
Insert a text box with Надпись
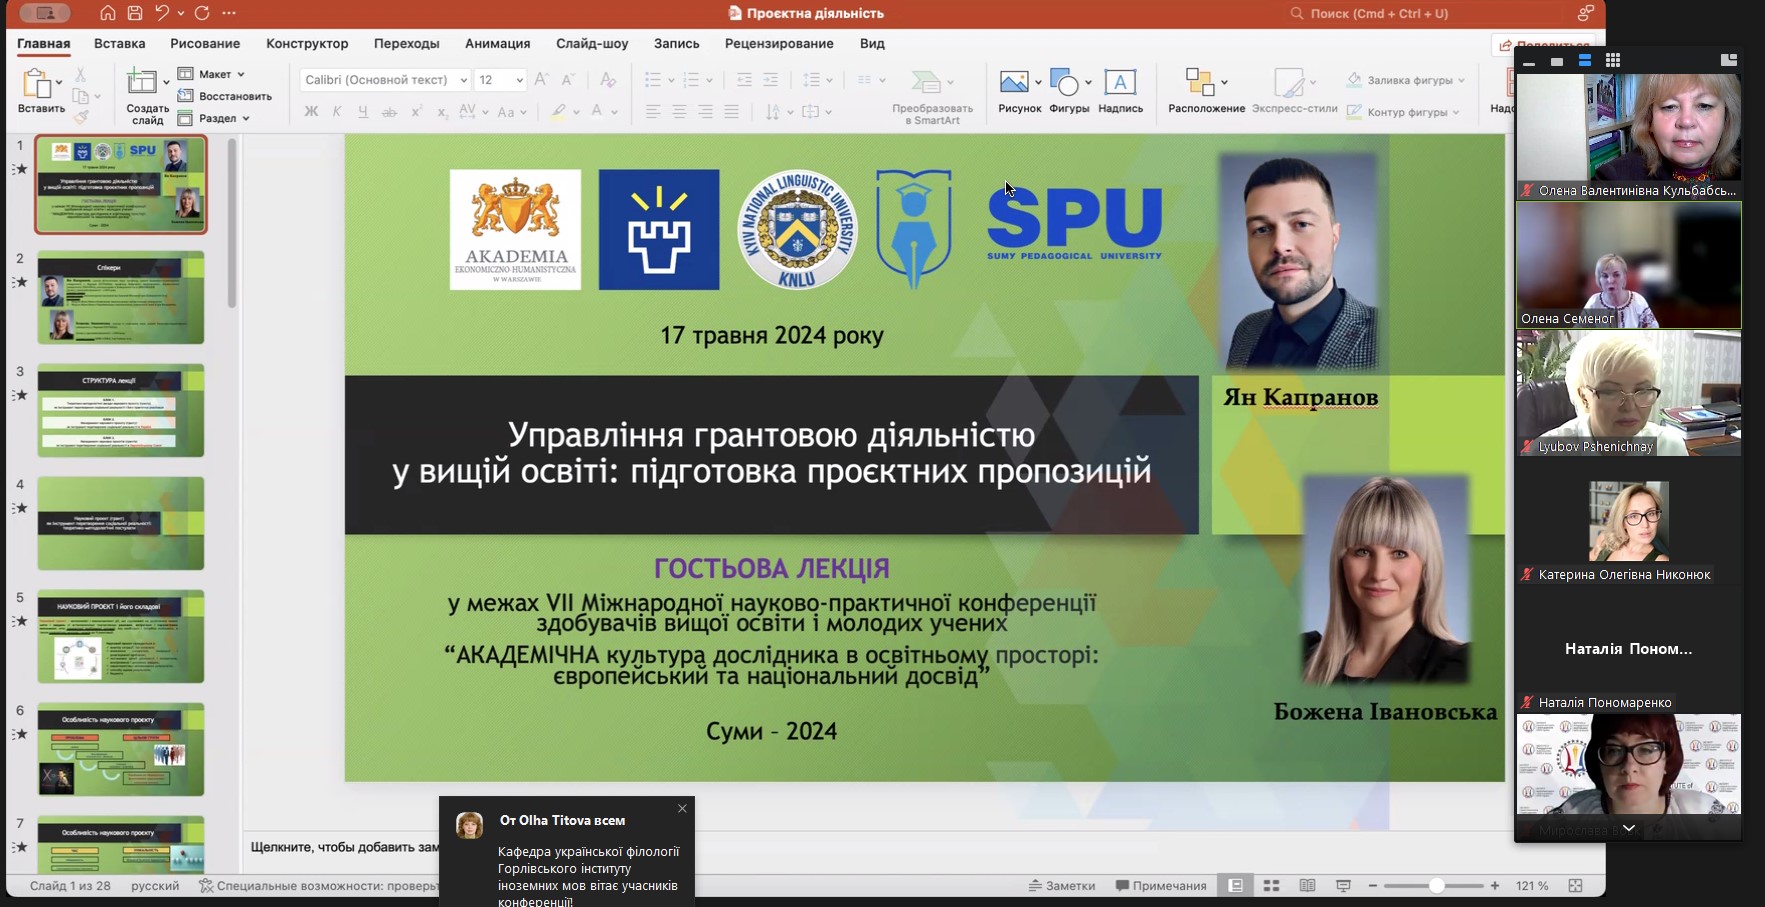[1120, 91]
